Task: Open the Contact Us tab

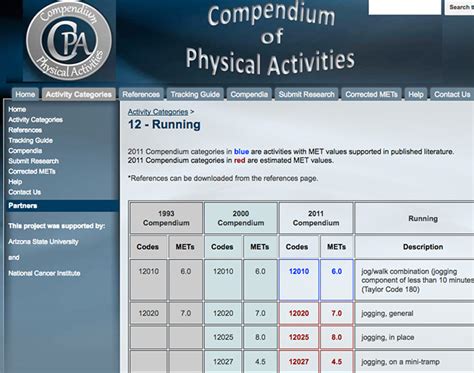Action: point(452,94)
